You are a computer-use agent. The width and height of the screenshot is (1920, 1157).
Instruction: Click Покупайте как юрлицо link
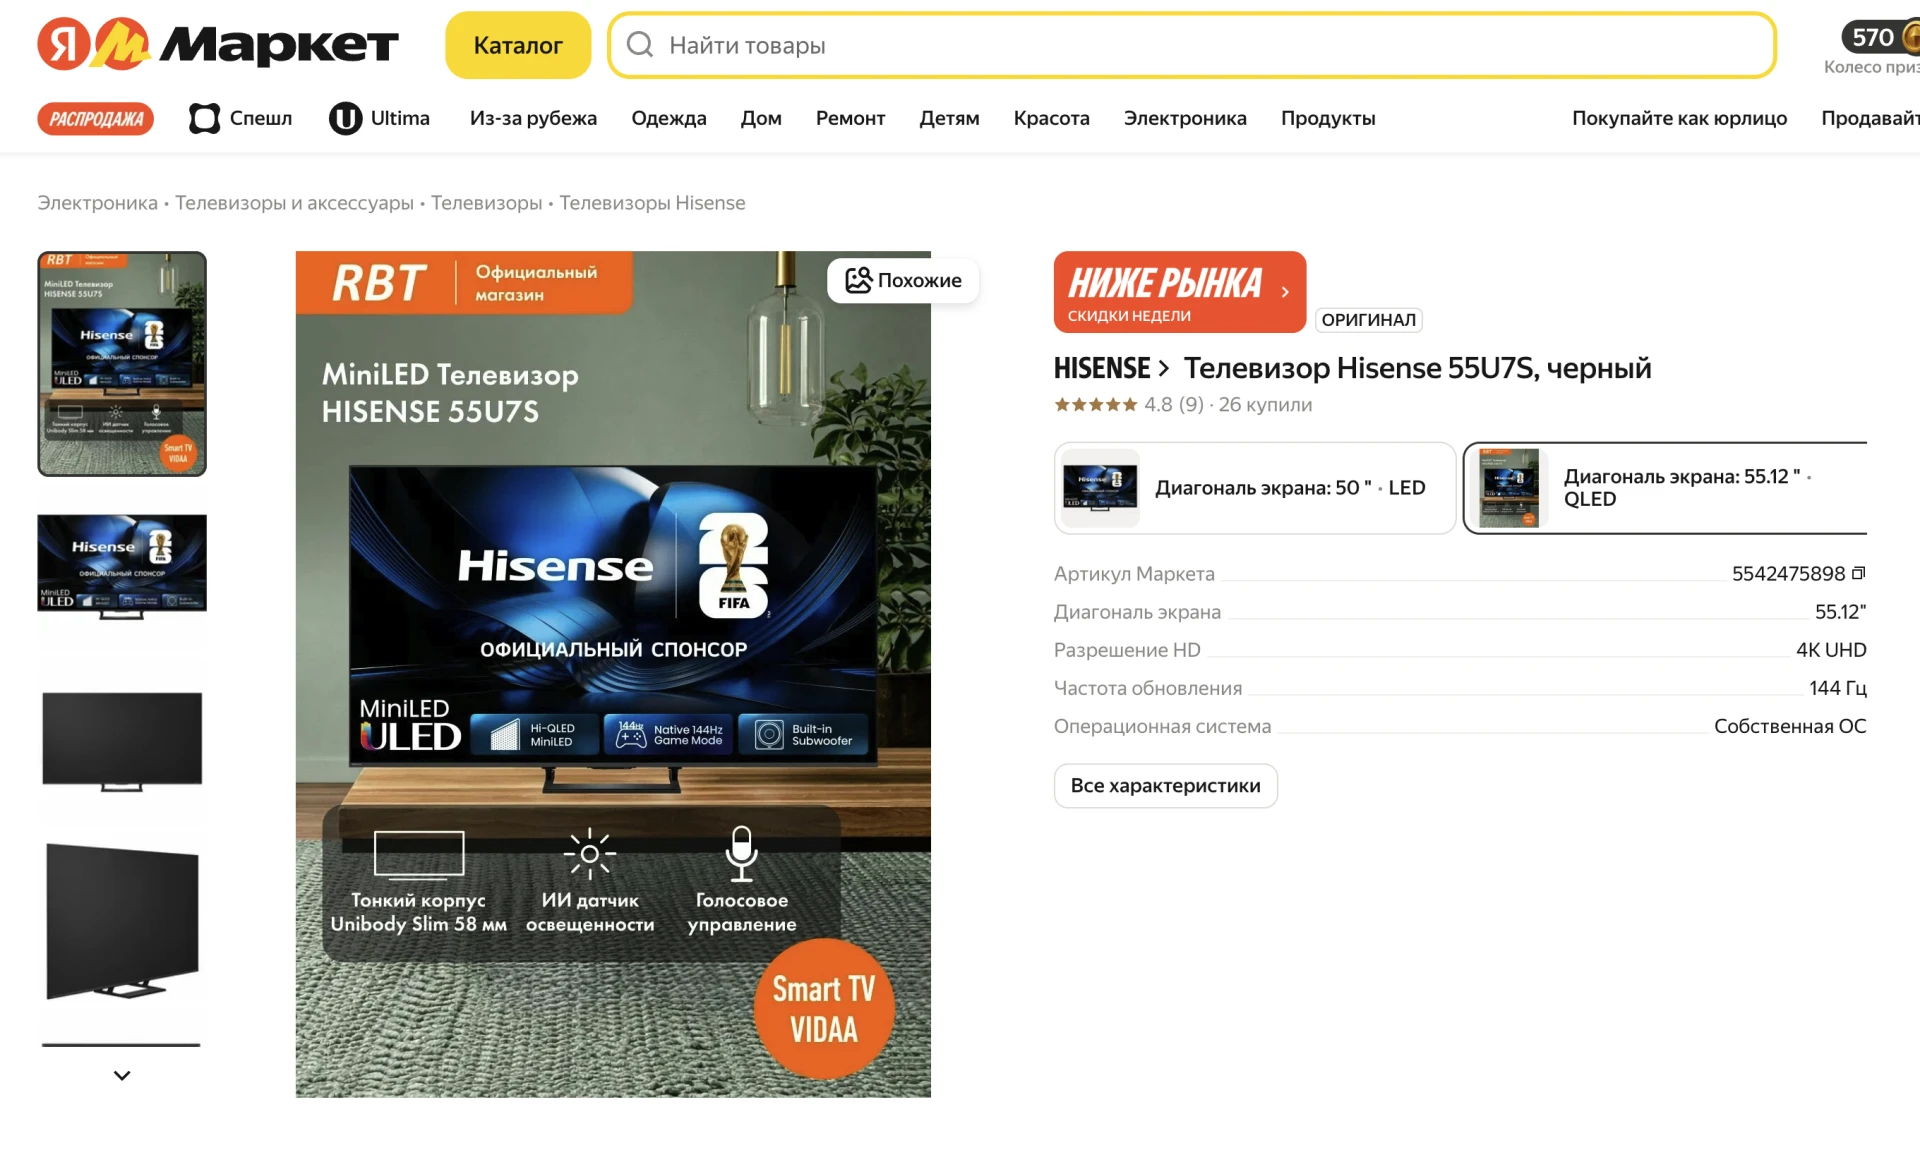click(1679, 118)
